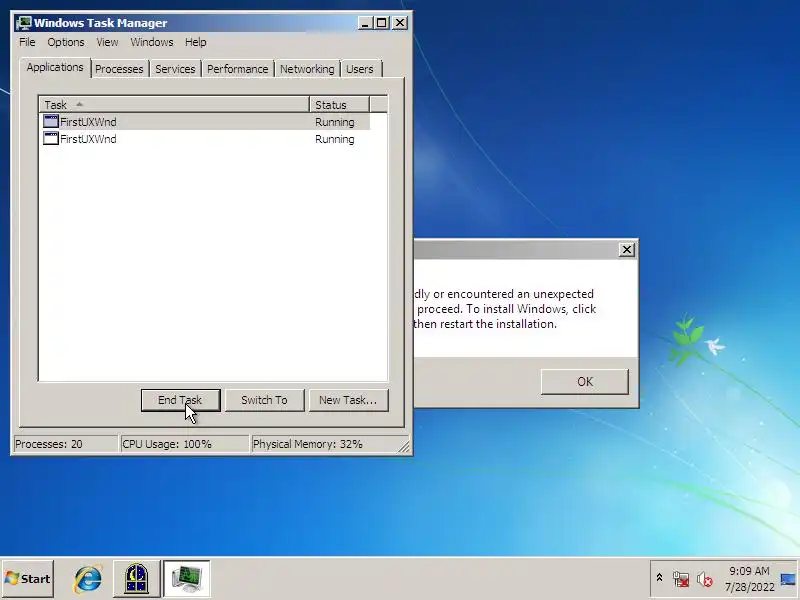The width and height of the screenshot is (800, 600).
Task: Select the Applications tab
Action: (55, 67)
